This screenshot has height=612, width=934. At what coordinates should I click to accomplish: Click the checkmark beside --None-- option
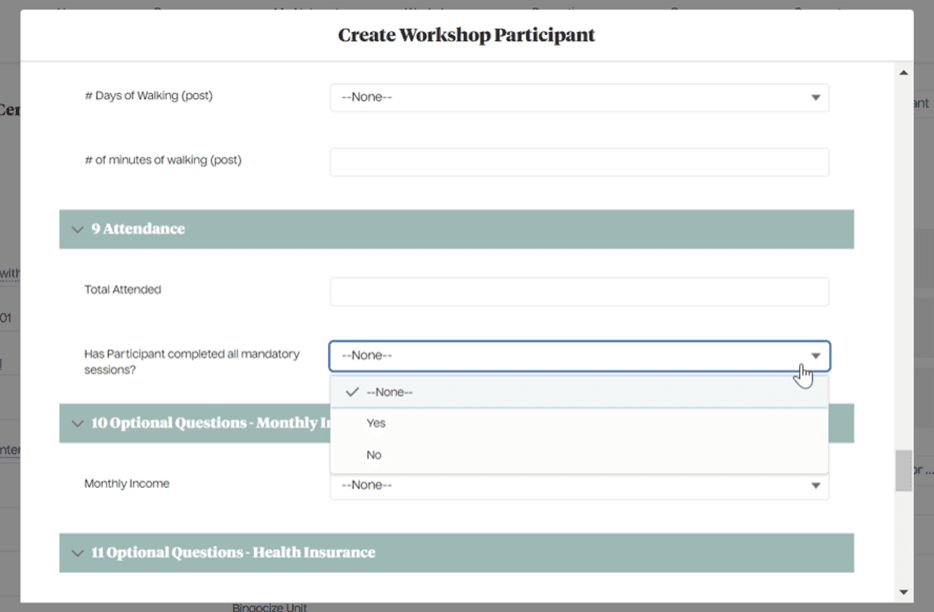350,392
